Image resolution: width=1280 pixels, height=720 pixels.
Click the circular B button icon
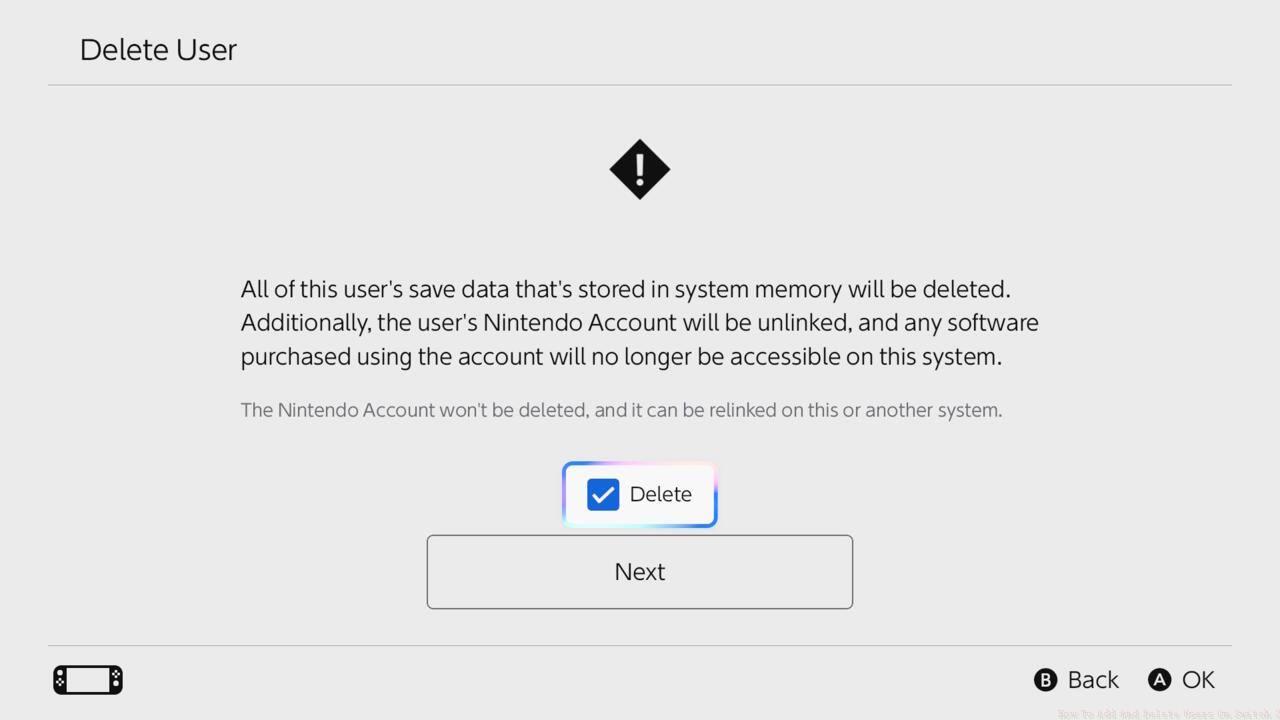tap(1045, 679)
